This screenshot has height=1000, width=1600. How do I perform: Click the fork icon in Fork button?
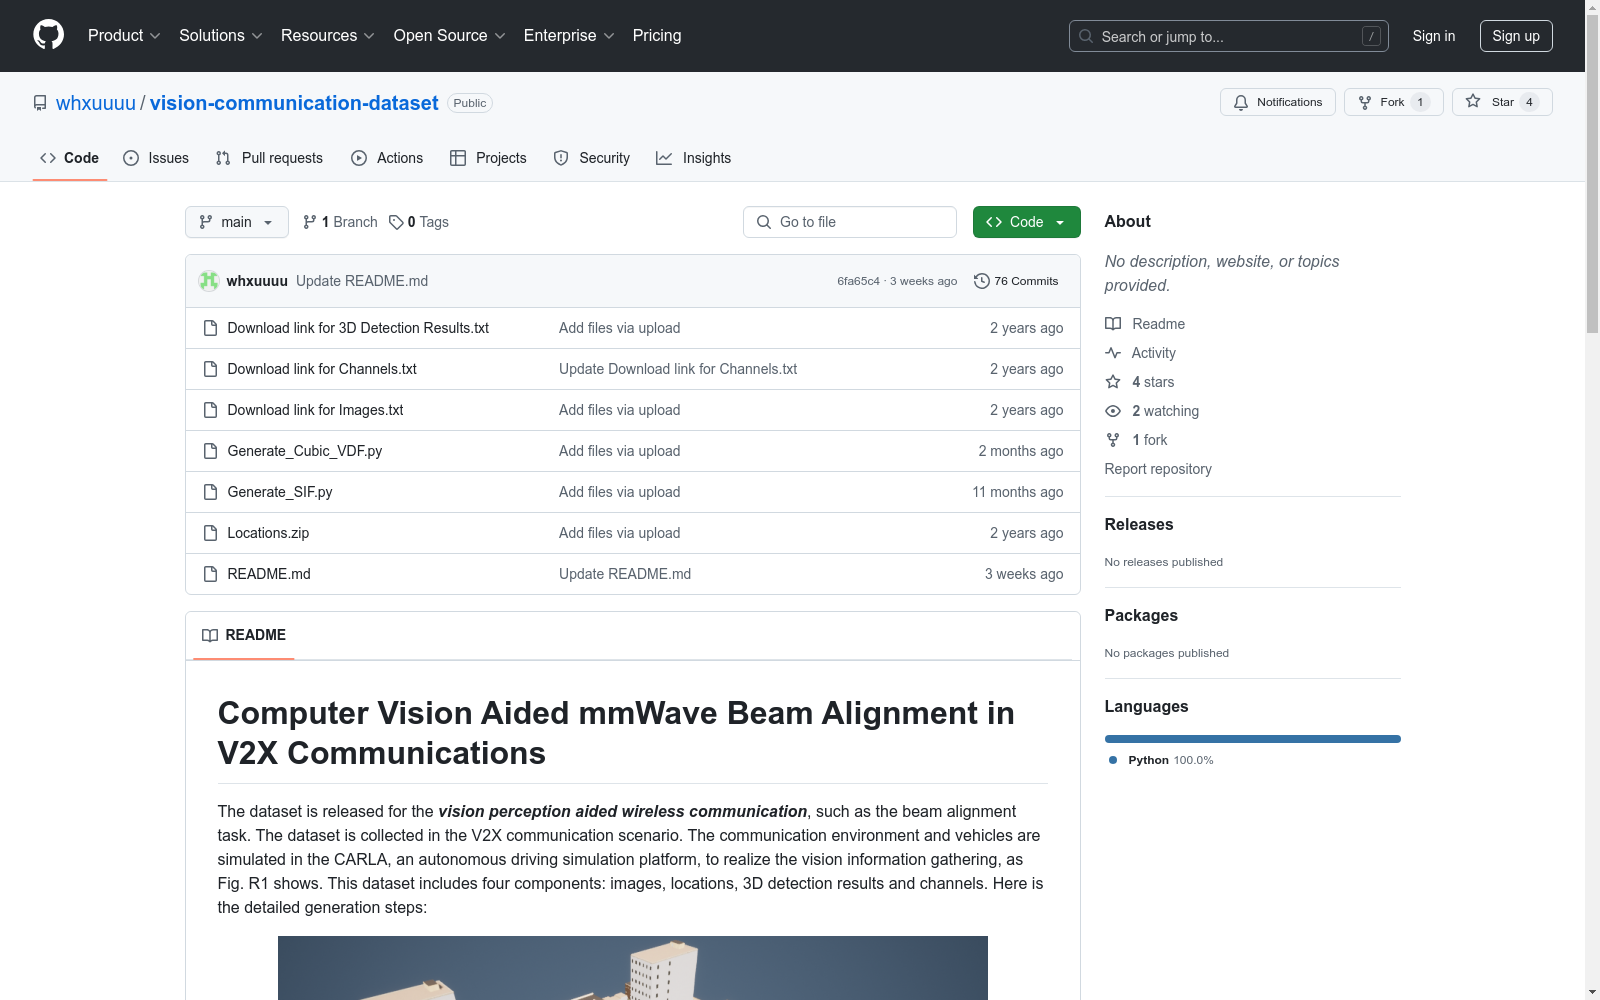point(1365,102)
